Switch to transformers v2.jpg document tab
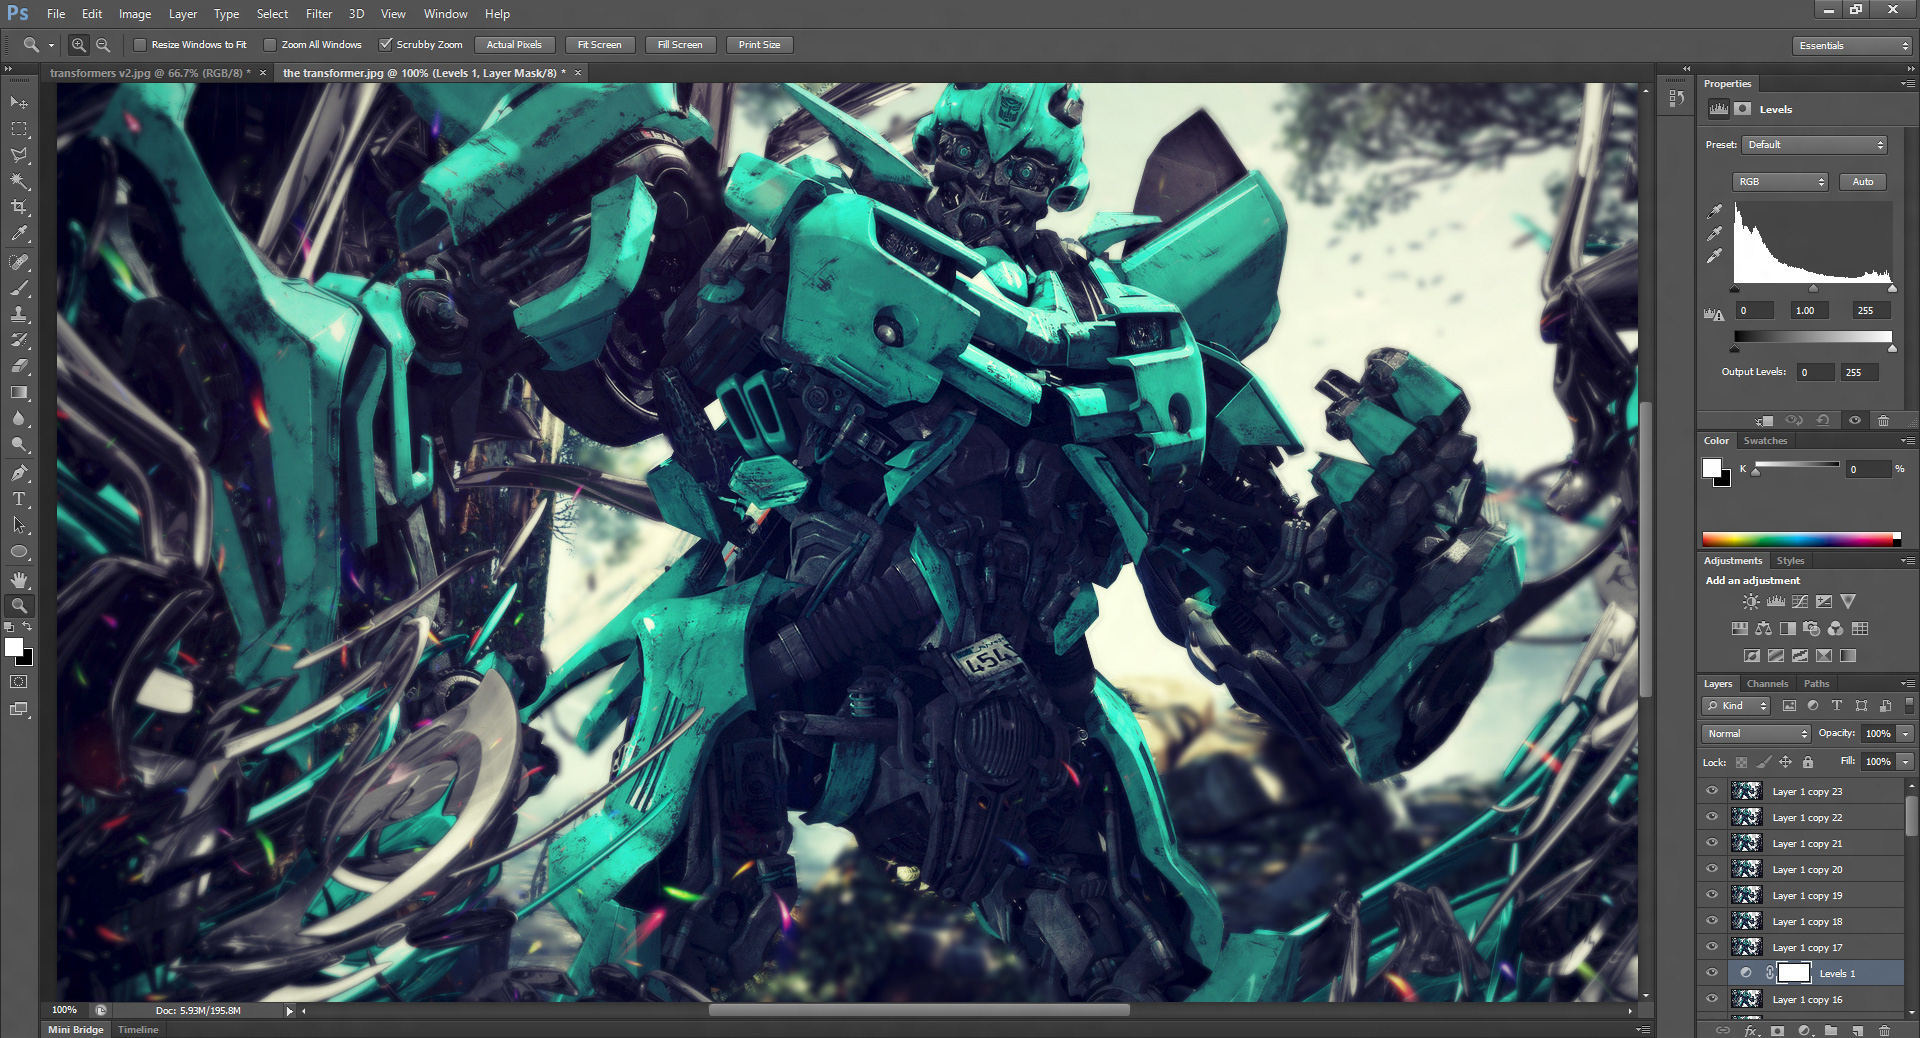This screenshot has width=1920, height=1038. 150,73
